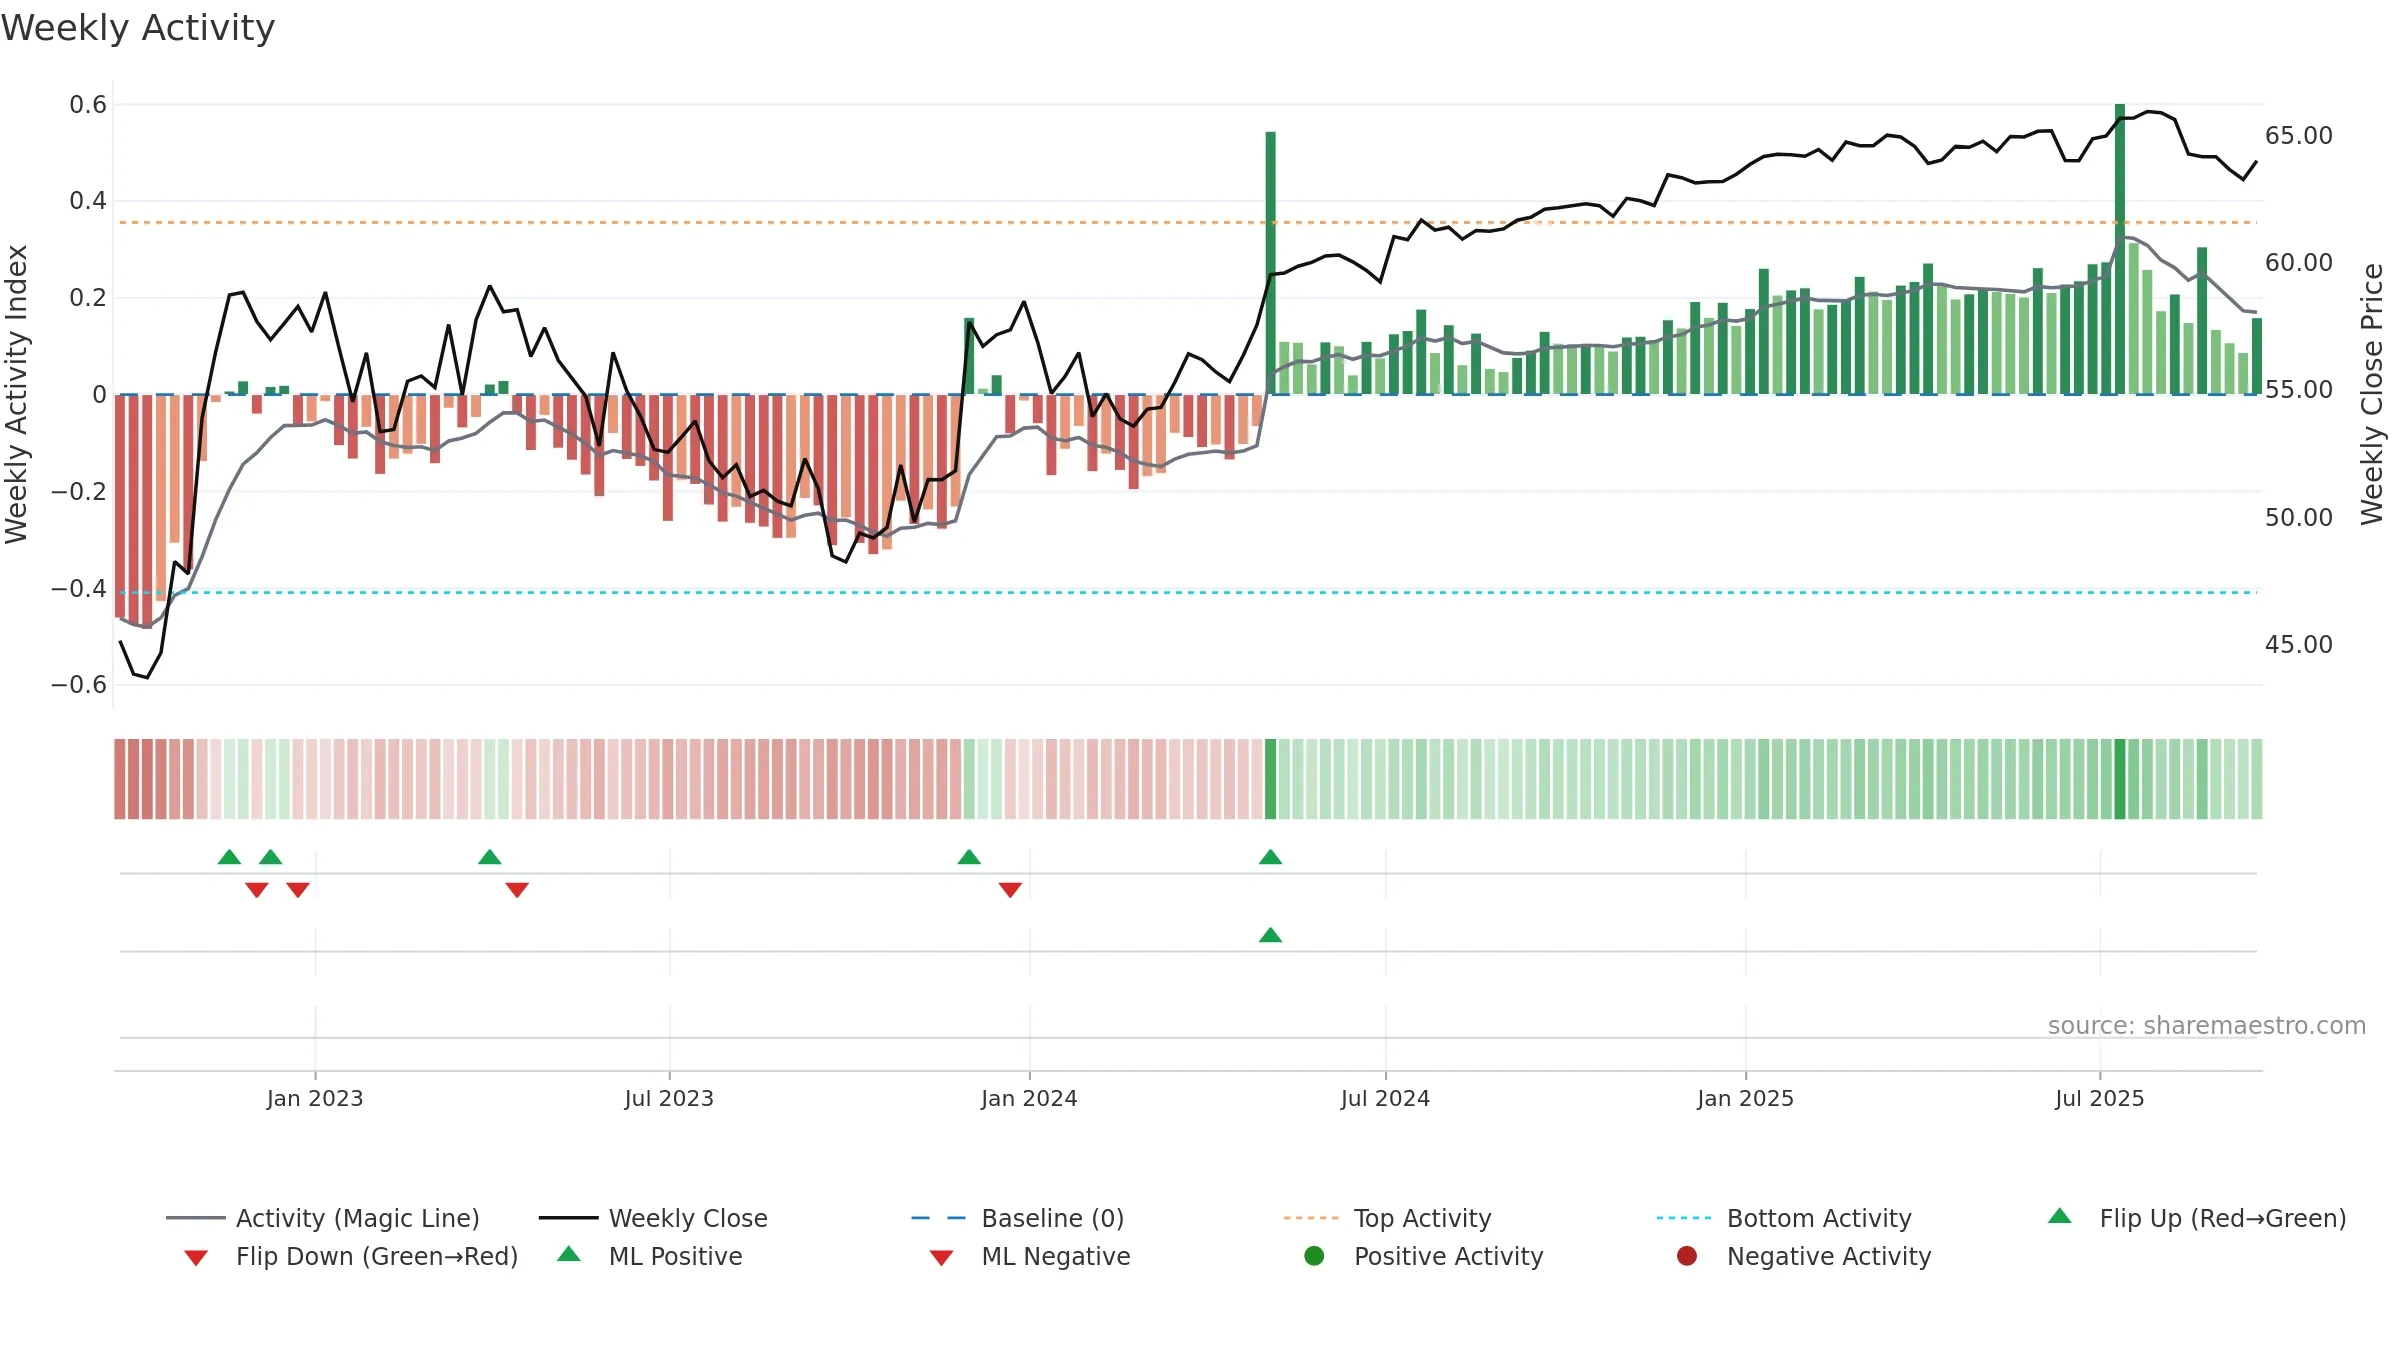Click the tallest green bar in July 2025
Image resolution: width=2400 pixels, height=1350 pixels.
point(2120,249)
